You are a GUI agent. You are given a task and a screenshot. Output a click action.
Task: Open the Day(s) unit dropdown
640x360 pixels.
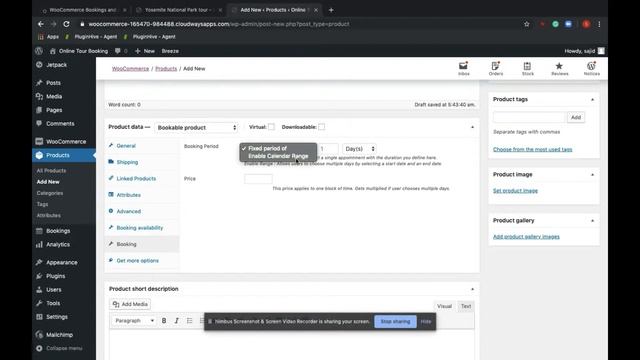point(359,149)
